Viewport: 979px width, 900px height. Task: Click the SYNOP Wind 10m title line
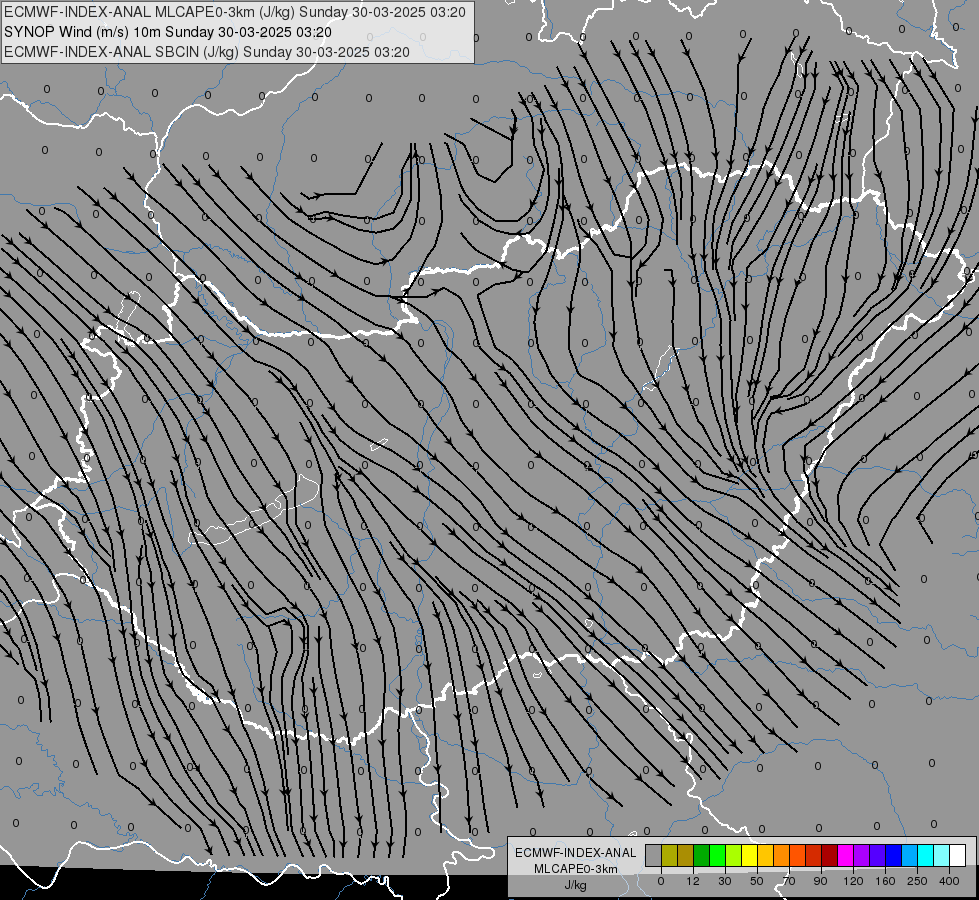pyautogui.click(x=168, y=32)
